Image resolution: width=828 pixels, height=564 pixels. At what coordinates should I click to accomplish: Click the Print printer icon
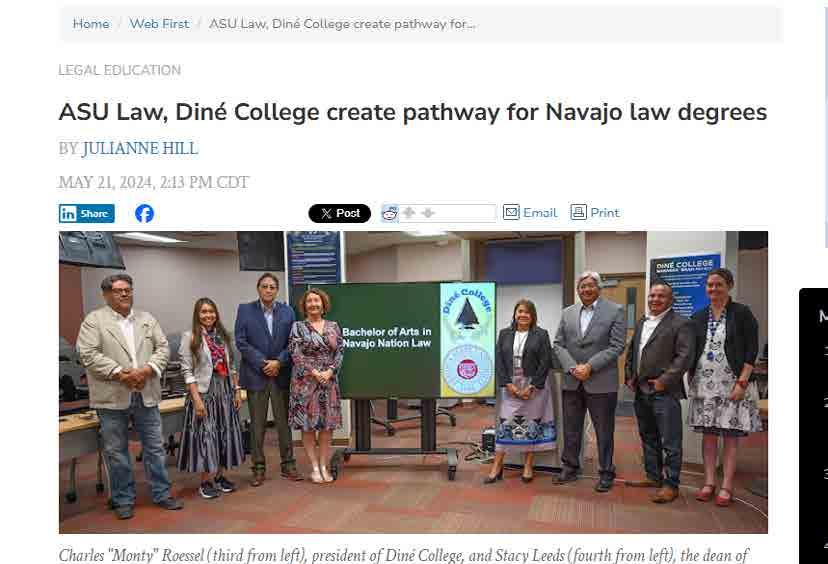click(x=578, y=212)
